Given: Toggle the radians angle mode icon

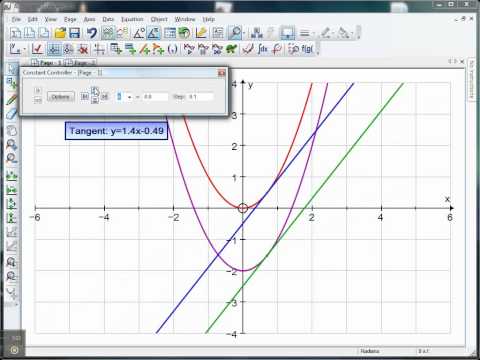Looking at the screenshot, I should (x=153, y=33).
